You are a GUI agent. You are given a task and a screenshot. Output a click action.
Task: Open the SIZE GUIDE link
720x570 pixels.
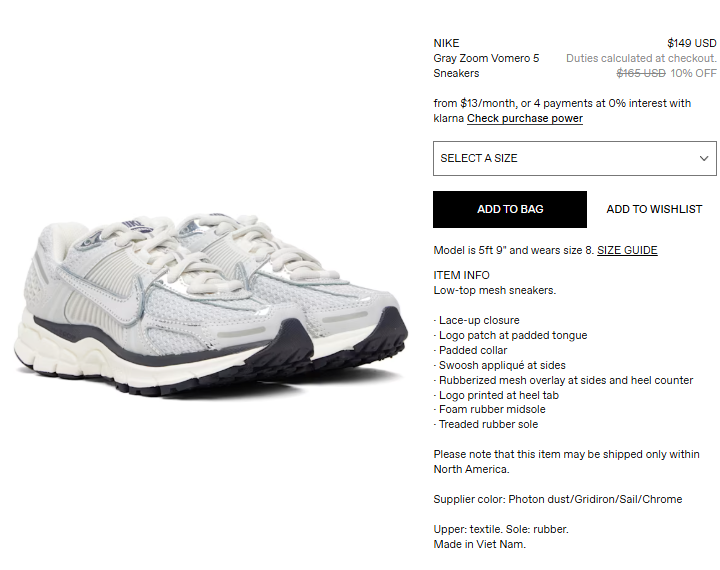point(627,250)
